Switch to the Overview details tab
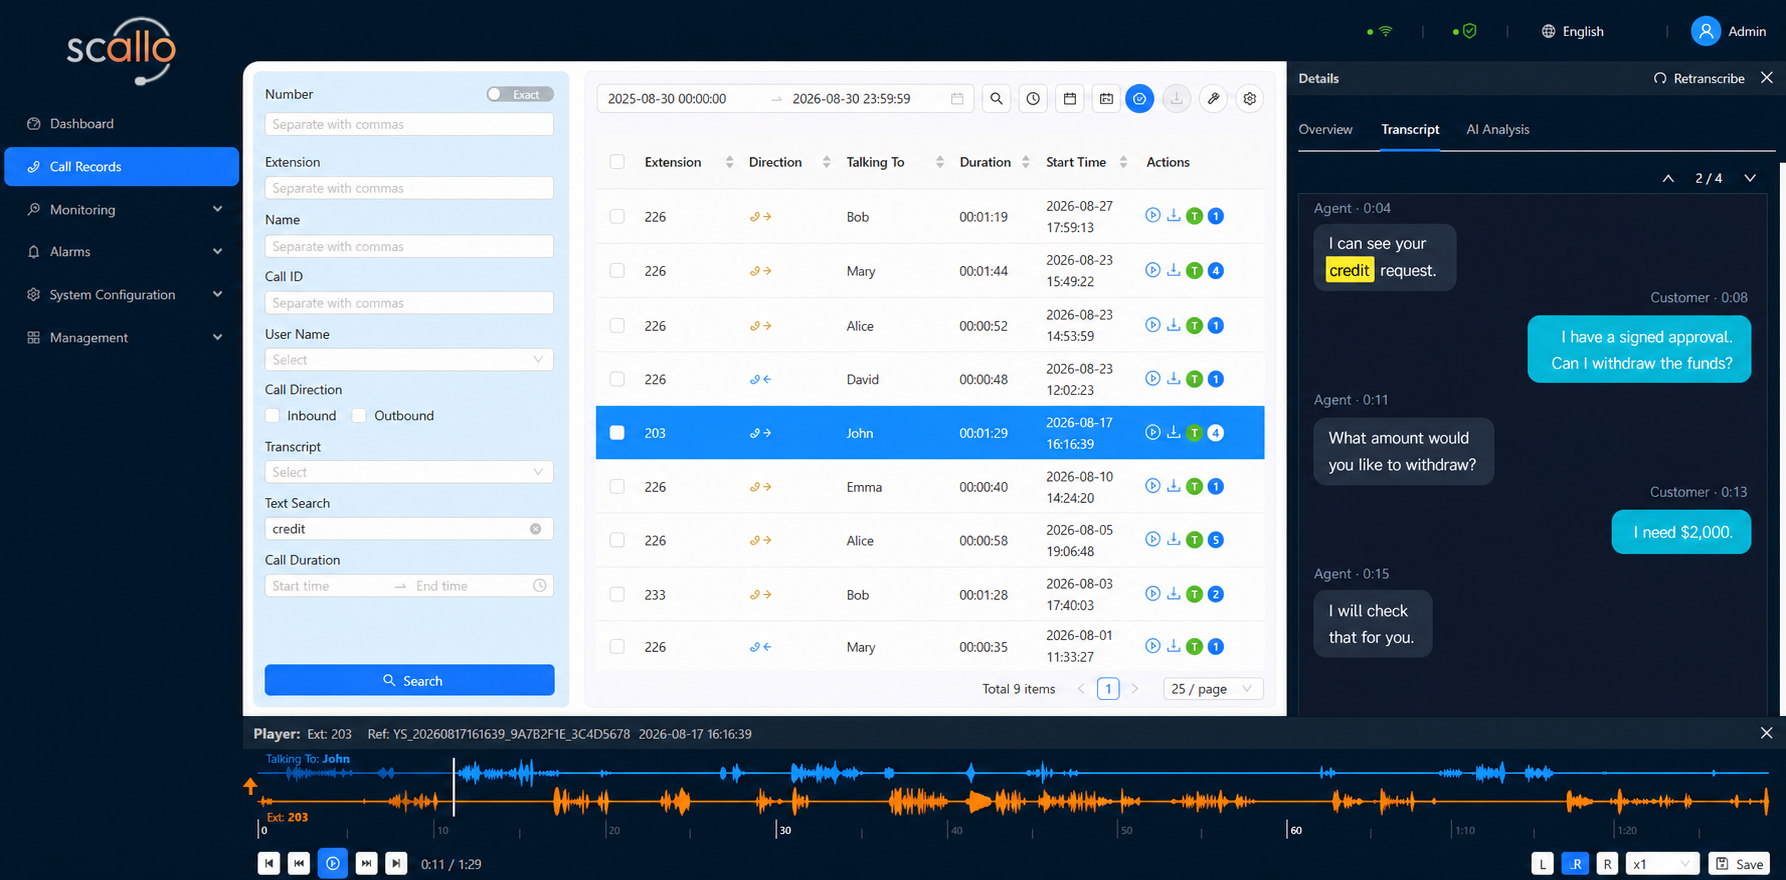The image size is (1786, 880). 1325,130
